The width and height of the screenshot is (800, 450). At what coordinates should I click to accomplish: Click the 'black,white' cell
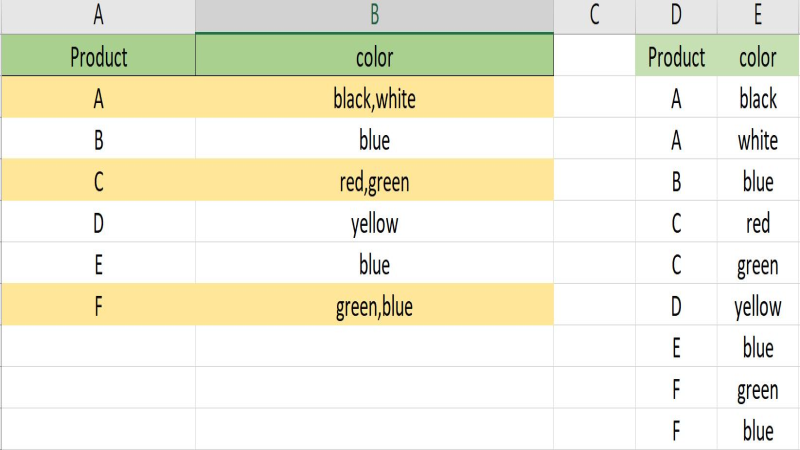tap(374, 97)
